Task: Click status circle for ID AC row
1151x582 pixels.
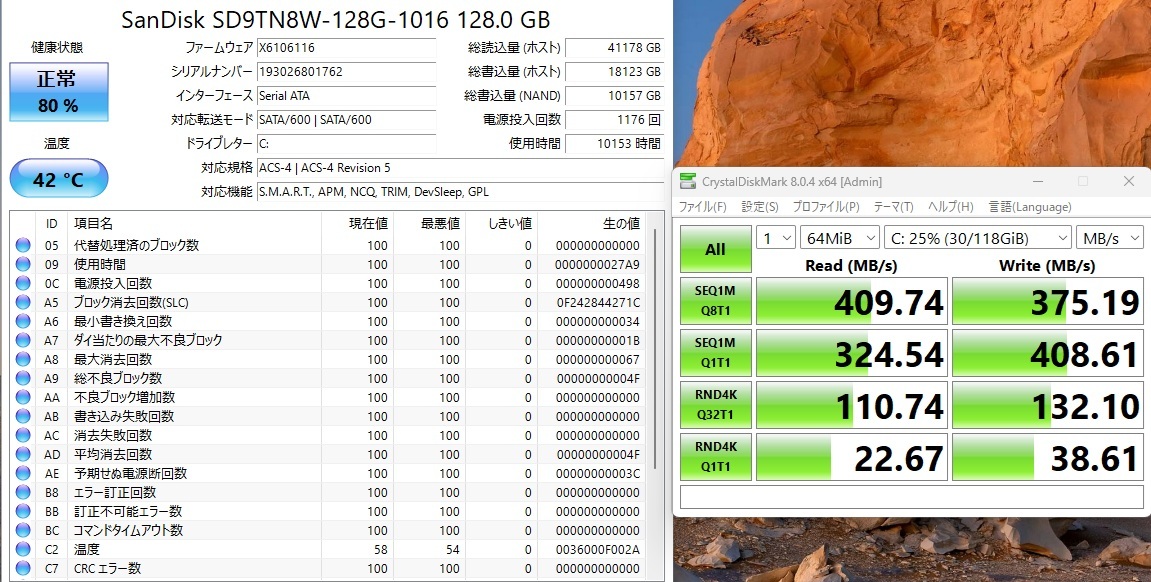Action: tap(23, 435)
